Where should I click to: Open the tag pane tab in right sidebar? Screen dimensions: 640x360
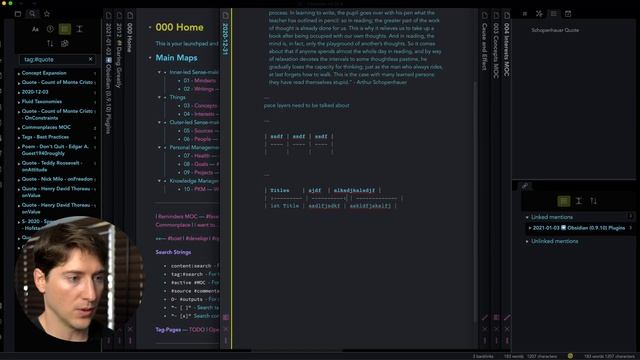524,14
